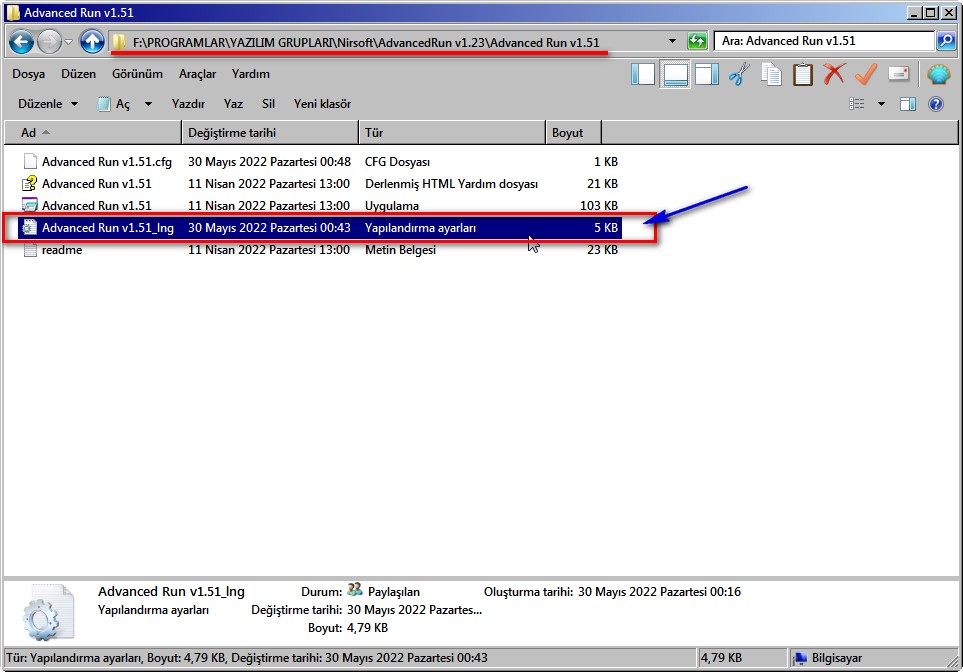Viewport: 963px width, 672px height.
Task: Sort by the Boyut column header
Action: (574, 133)
